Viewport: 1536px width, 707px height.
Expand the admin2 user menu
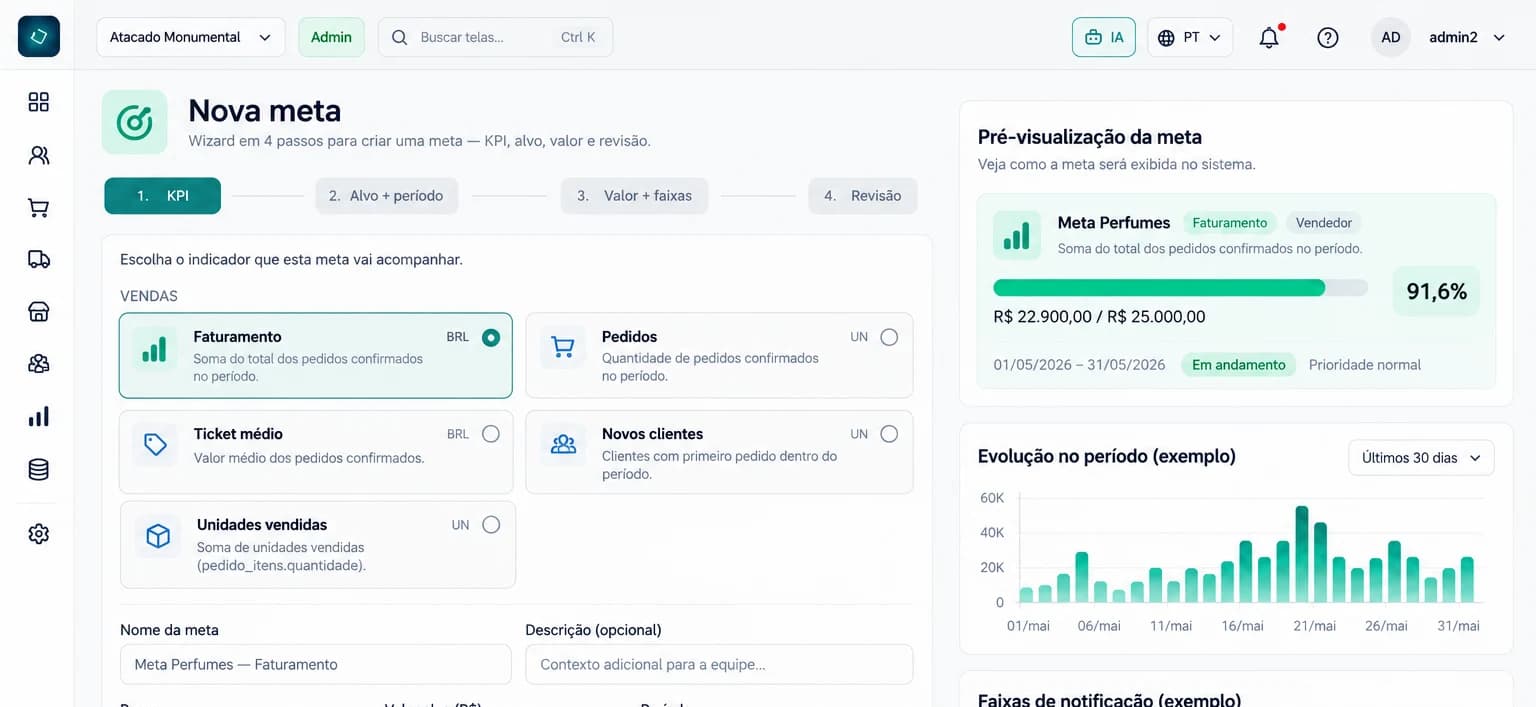coord(1467,37)
